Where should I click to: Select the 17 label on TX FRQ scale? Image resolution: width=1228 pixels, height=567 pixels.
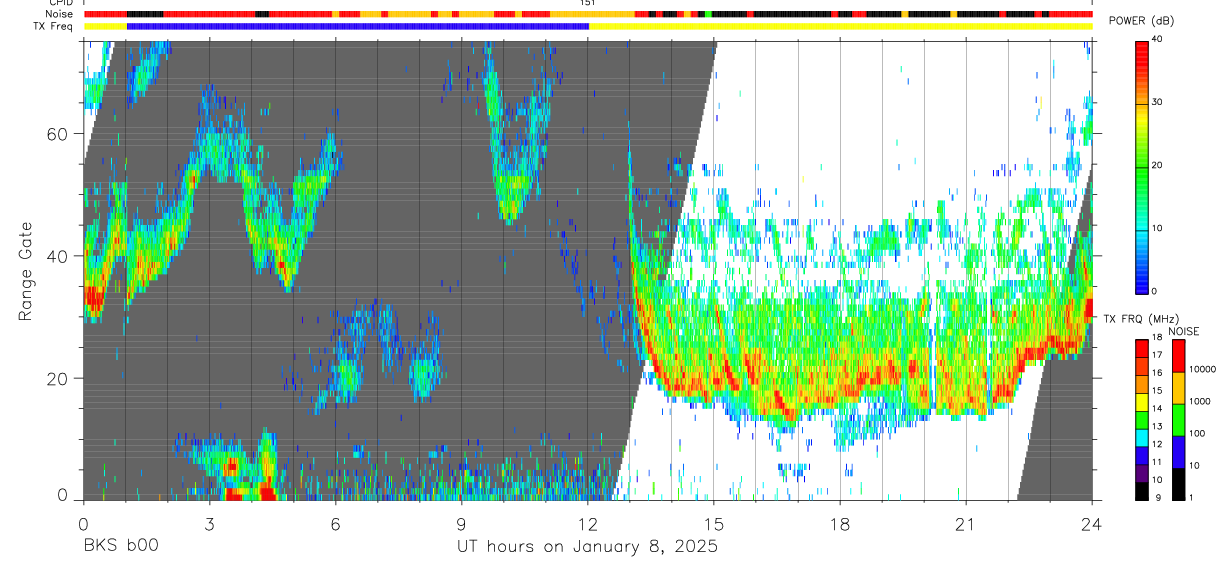pos(1157,355)
